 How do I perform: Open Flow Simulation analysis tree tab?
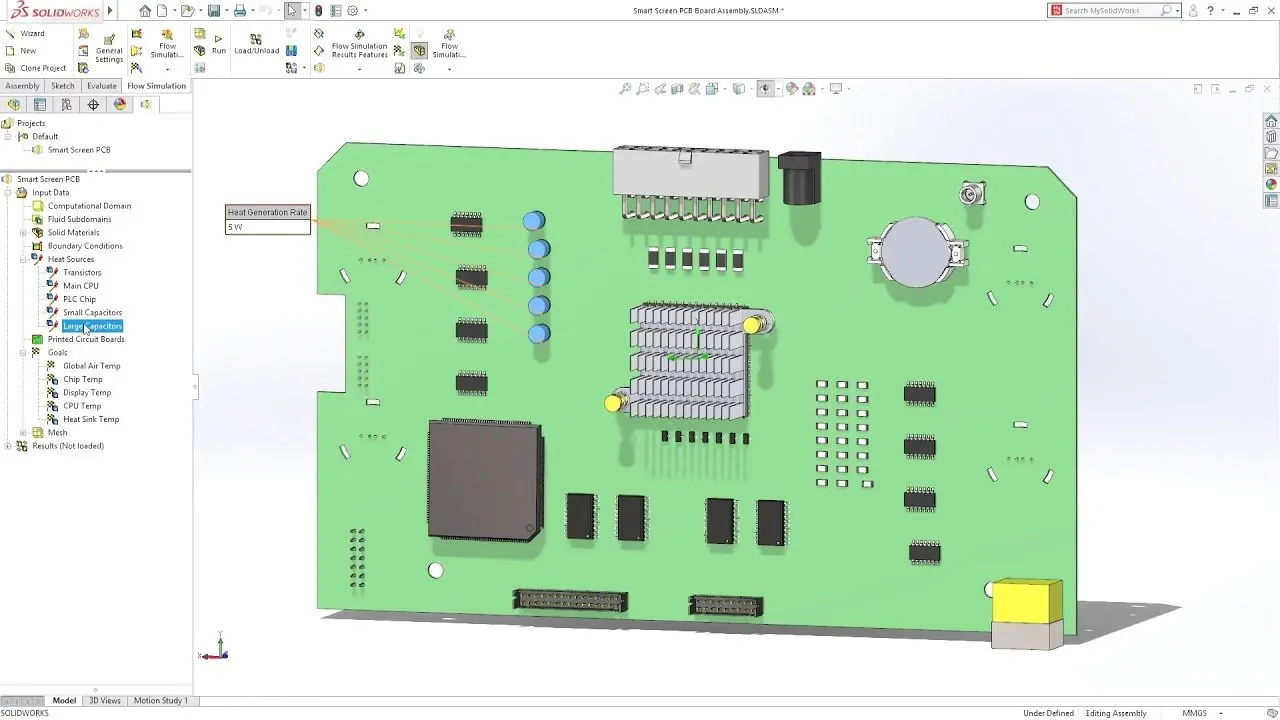(x=146, y=104)
